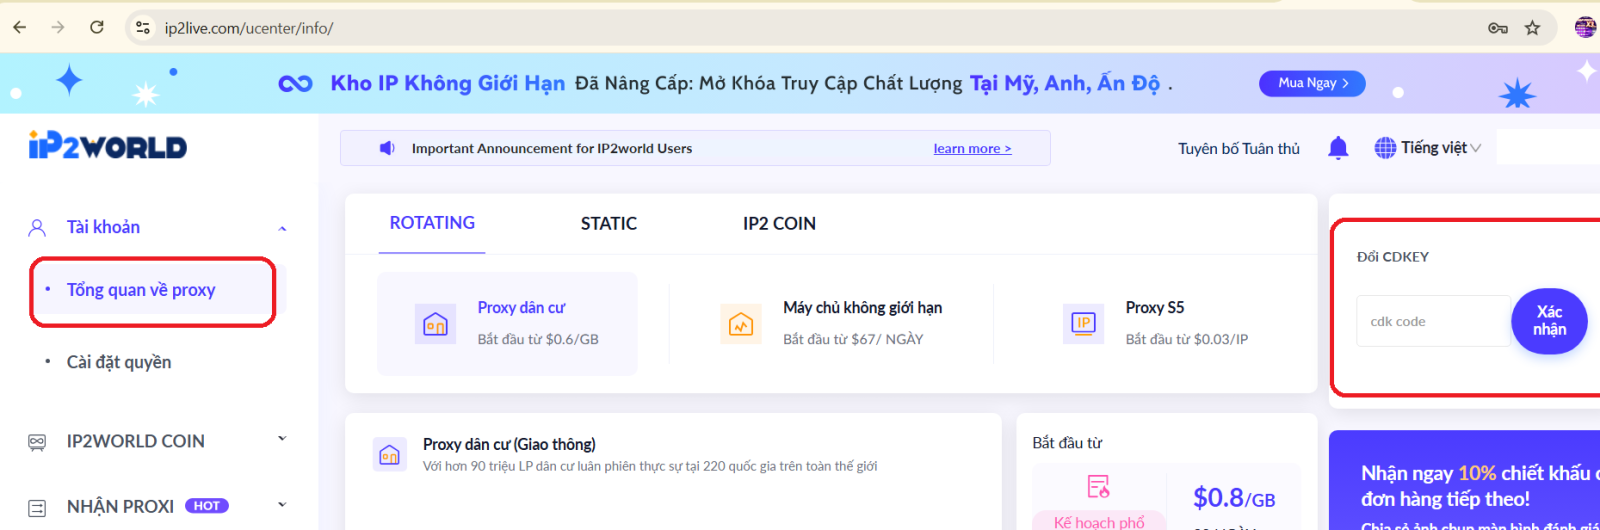
Task: Click the Proxy S5 IP icon
Action: click(1083, 323)
